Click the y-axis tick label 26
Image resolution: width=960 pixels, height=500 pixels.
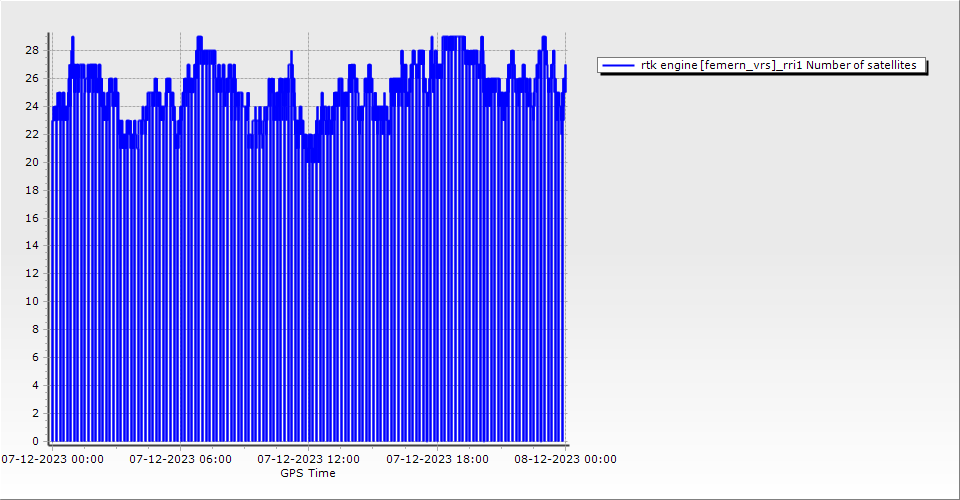point(32,78)
